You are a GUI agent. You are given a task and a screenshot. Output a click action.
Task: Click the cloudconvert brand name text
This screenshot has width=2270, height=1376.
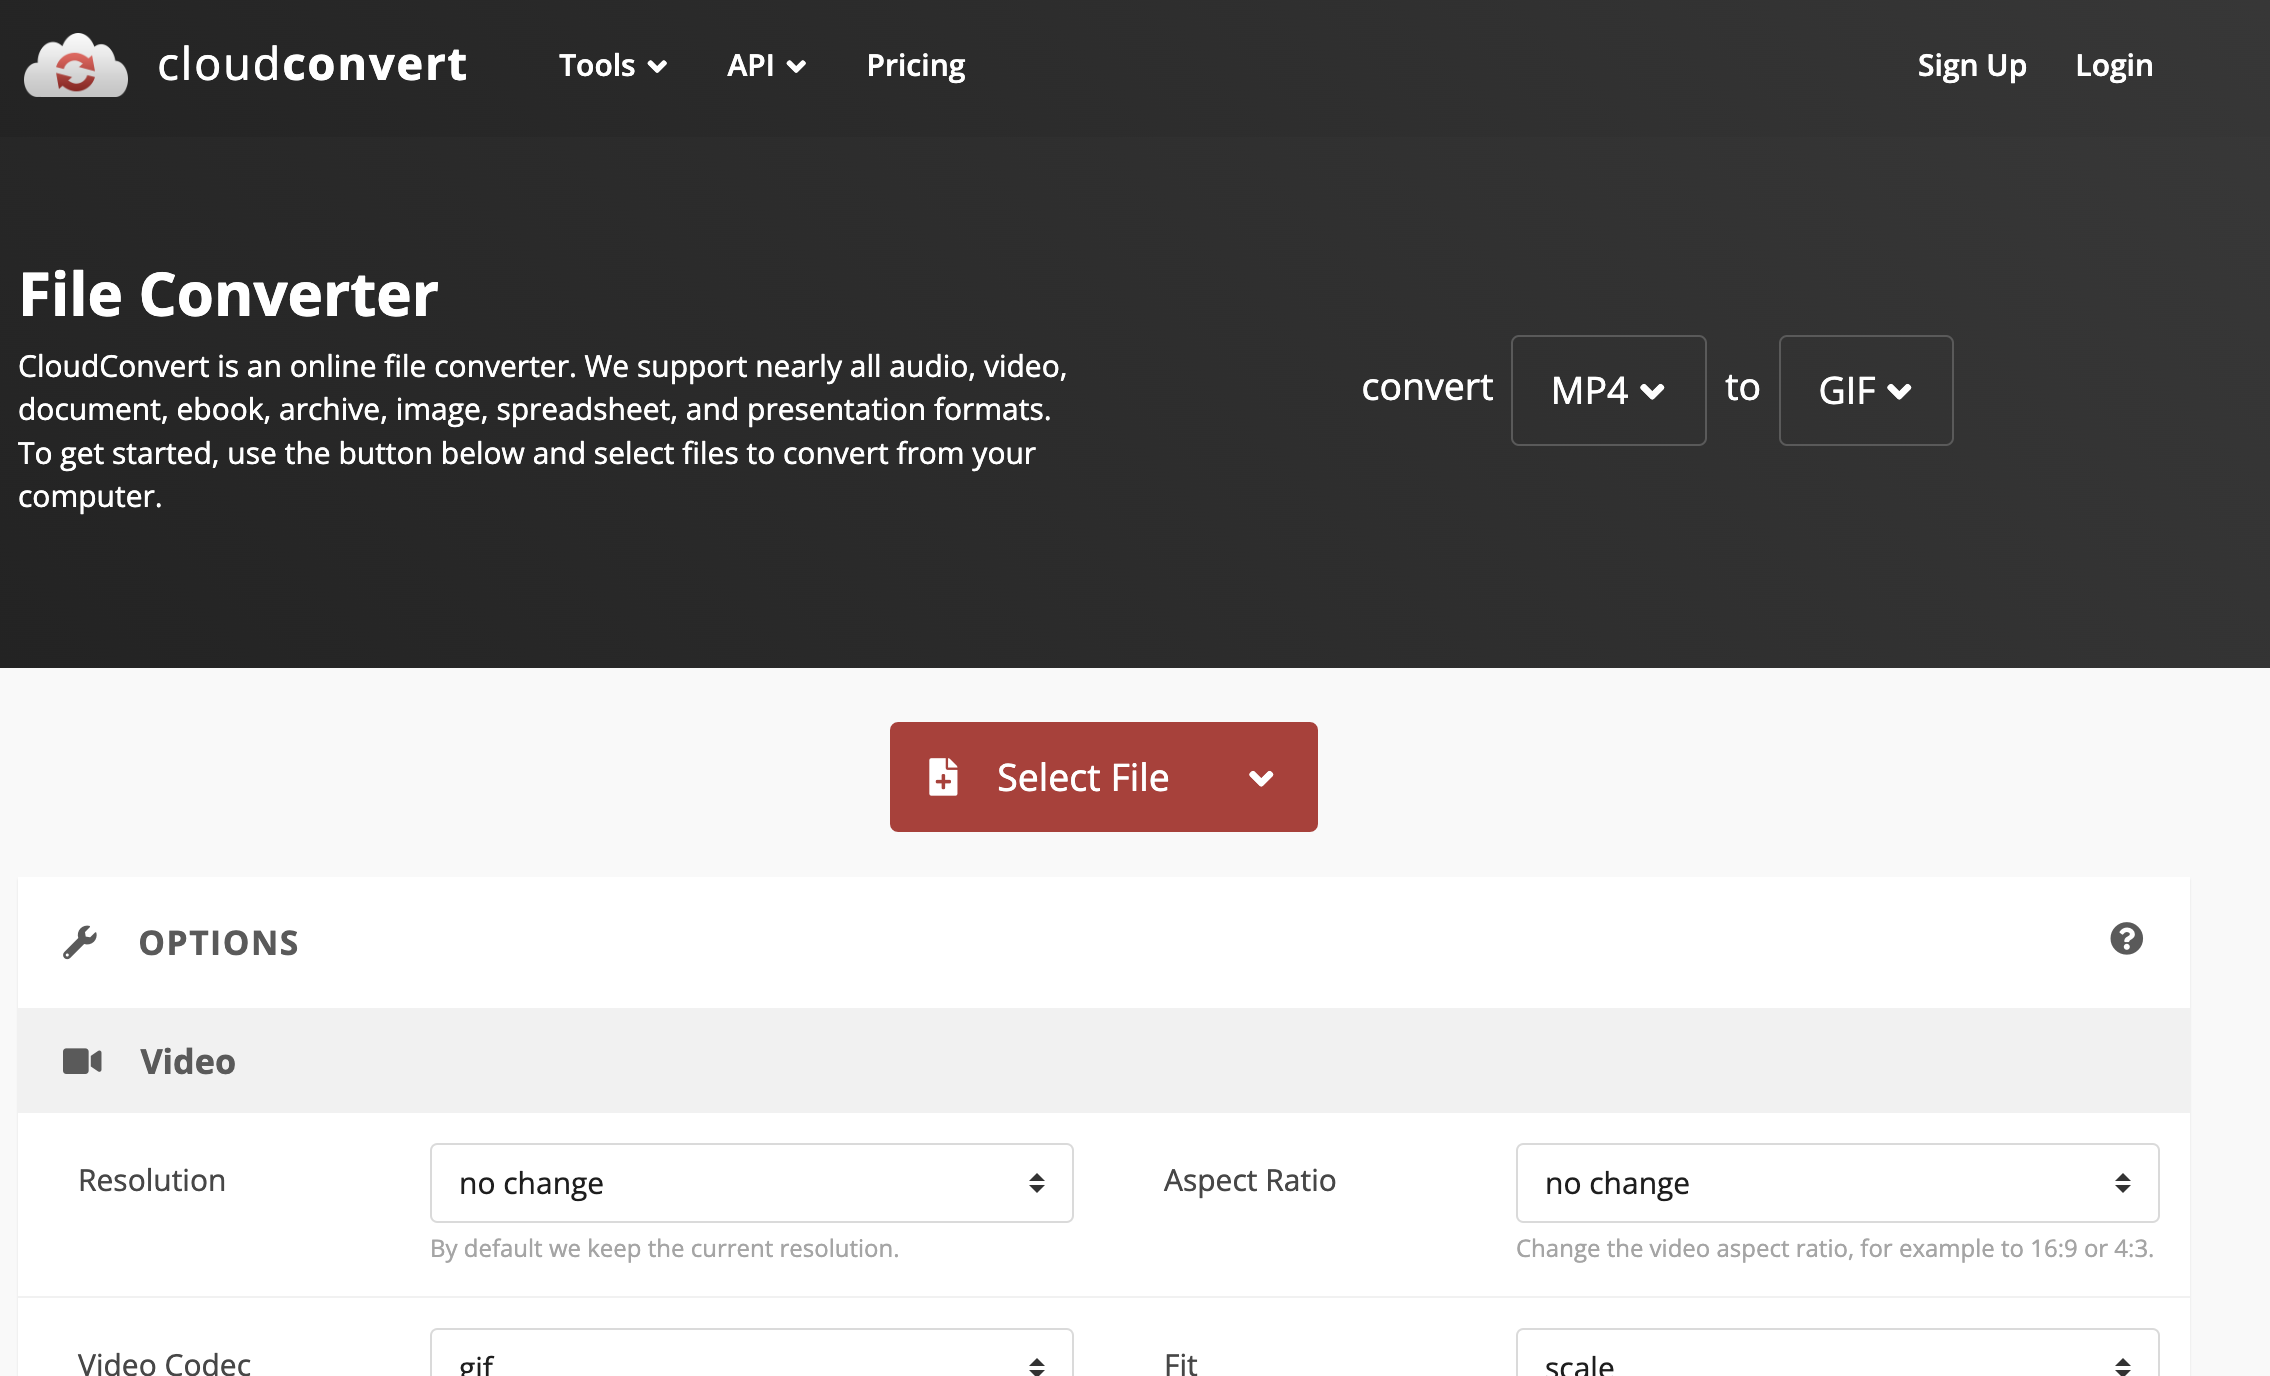click(312, 65)
